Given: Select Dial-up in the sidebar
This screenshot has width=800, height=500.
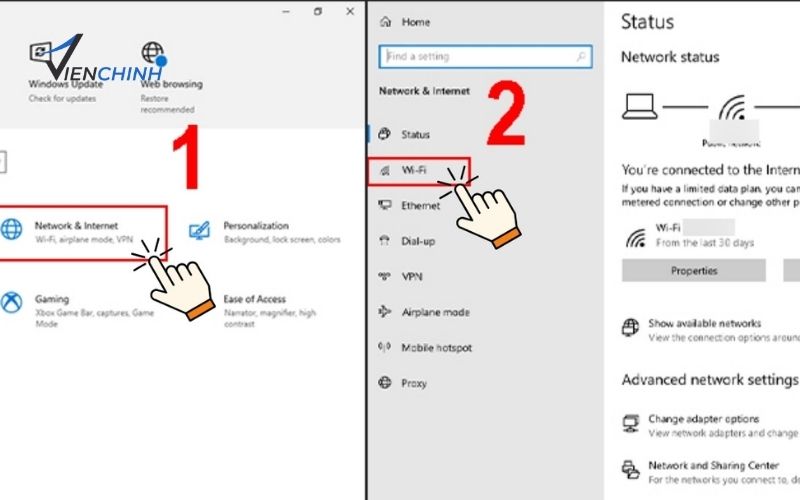Looking at the screenshot, I should point(407,241).
